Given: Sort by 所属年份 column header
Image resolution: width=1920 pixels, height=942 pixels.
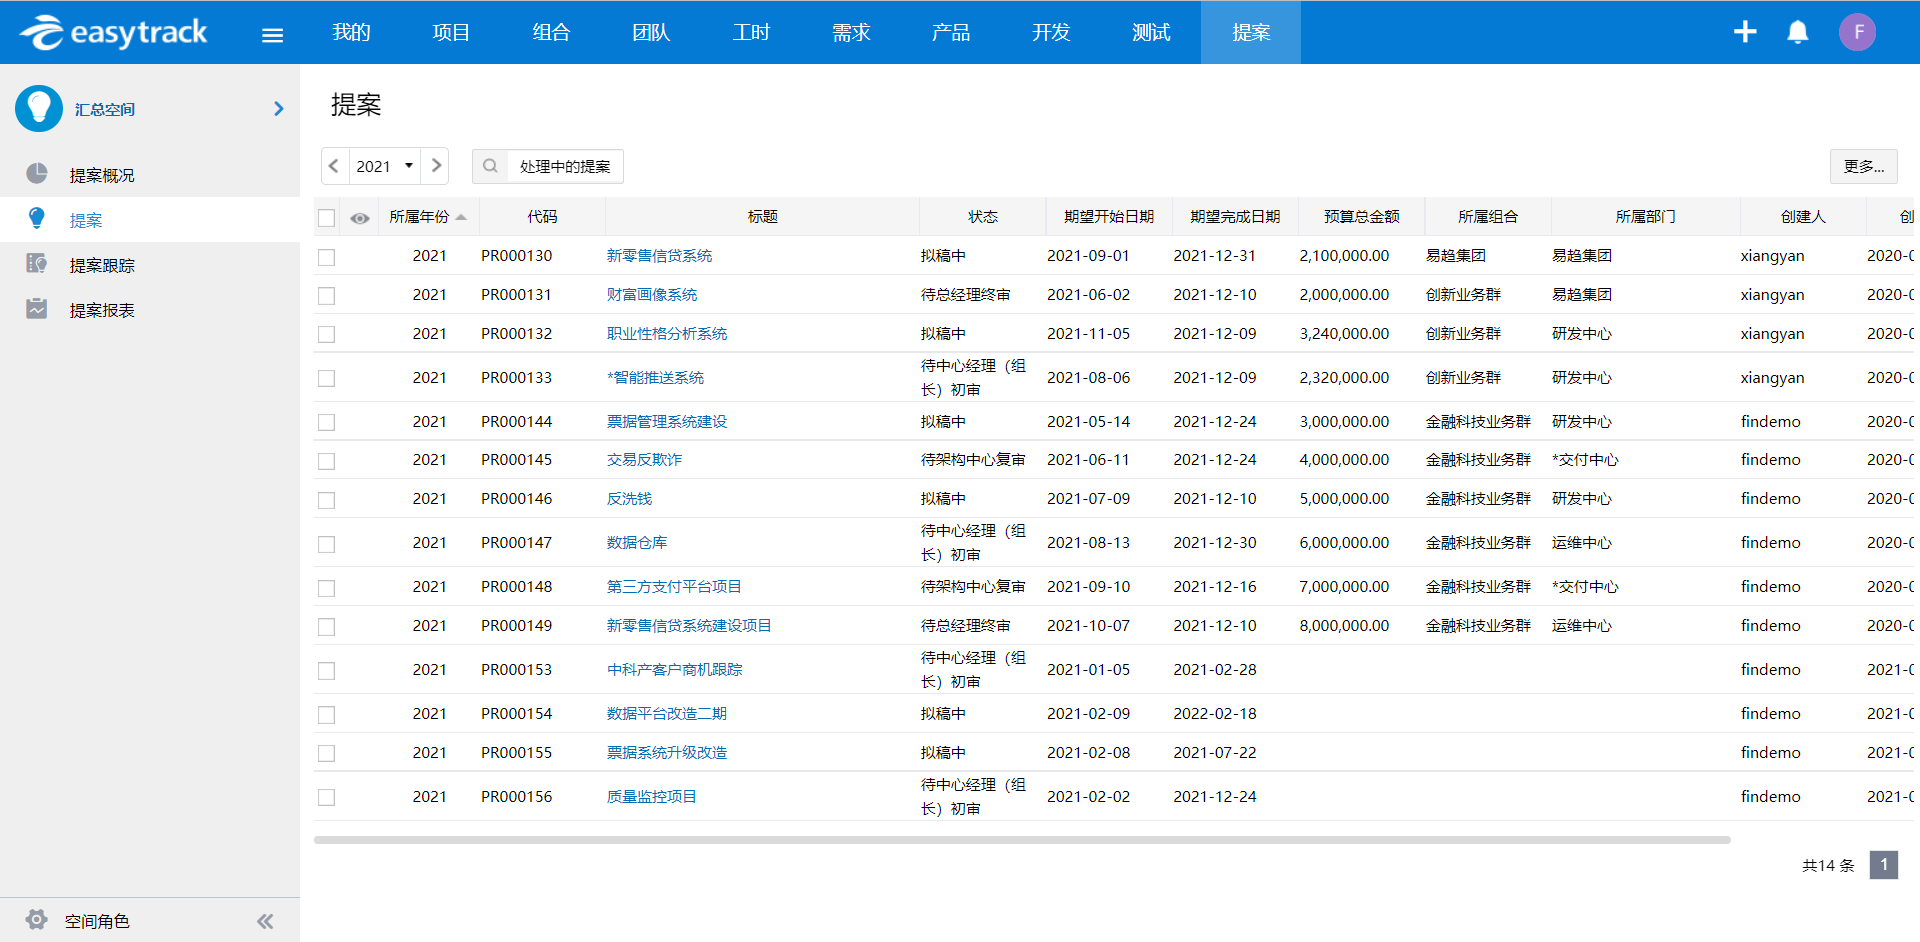Looking at the screenshot, I should click(427, 217).
